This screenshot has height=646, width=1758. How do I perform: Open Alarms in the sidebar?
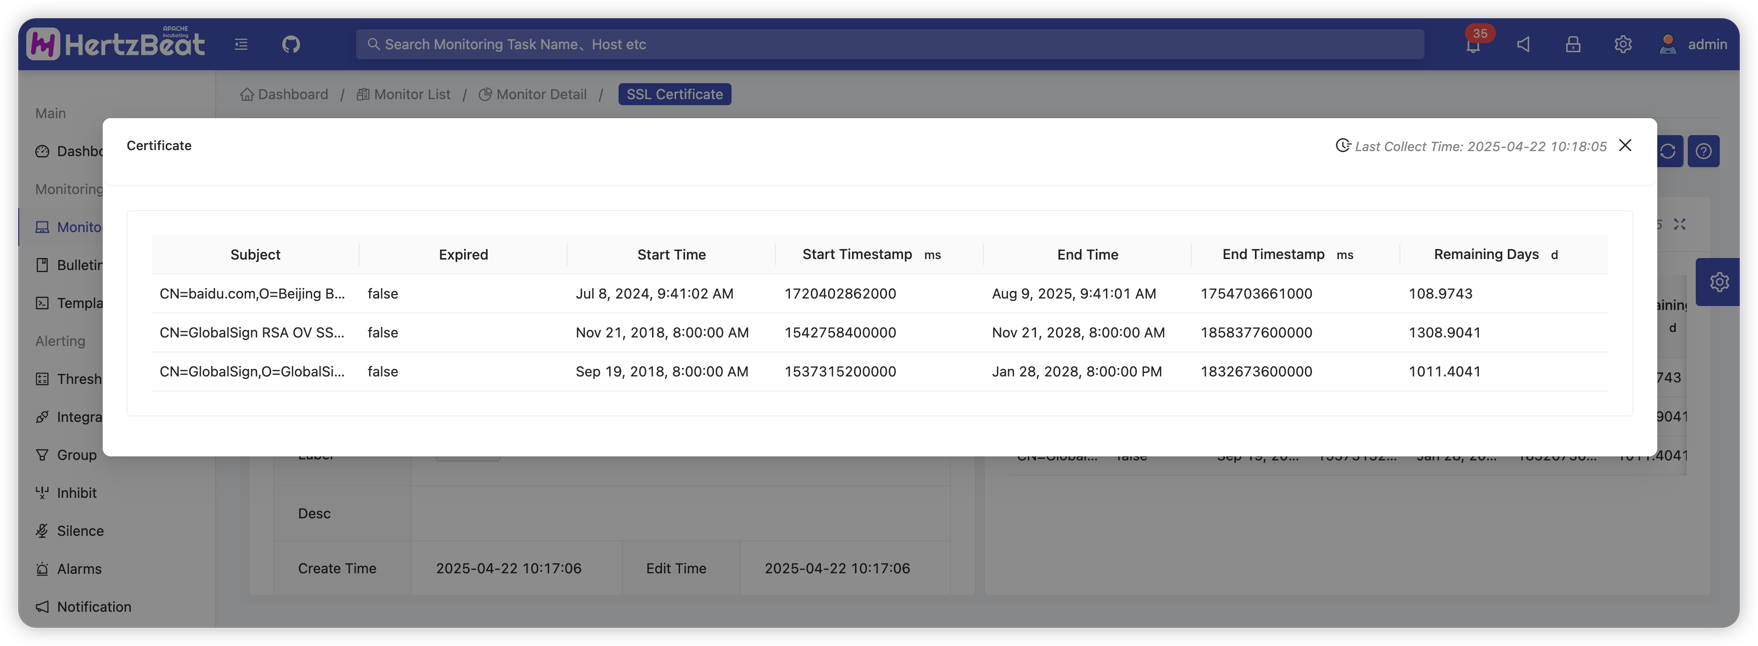[79, 569]
